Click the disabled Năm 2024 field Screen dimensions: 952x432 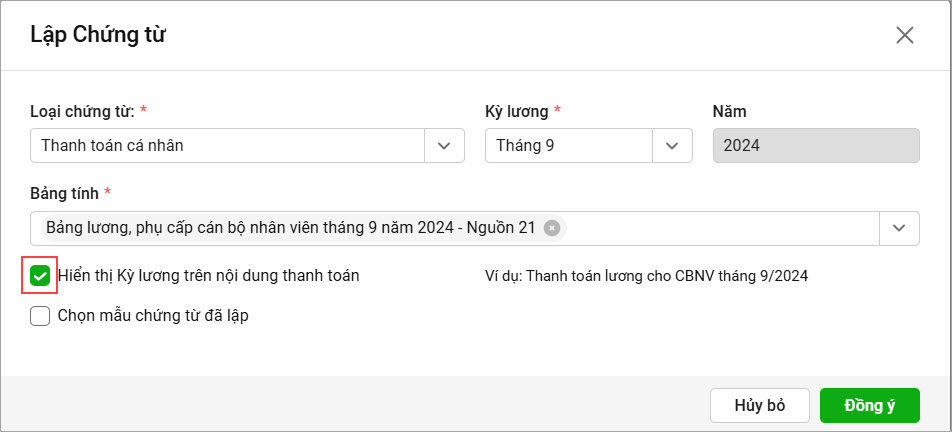tap(816, 146)
